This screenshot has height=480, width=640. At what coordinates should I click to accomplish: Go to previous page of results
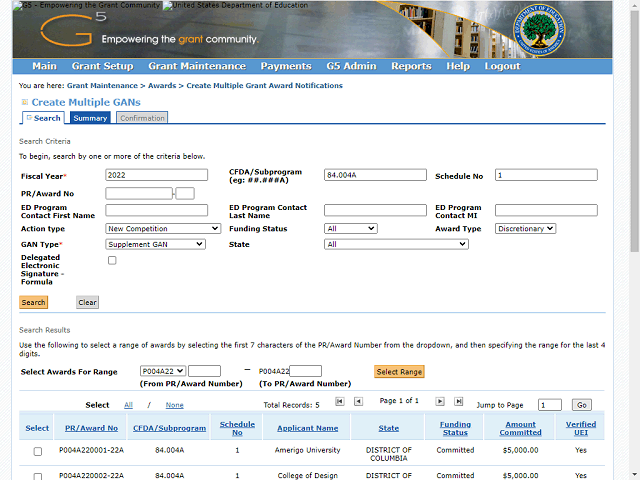[358, 401]
